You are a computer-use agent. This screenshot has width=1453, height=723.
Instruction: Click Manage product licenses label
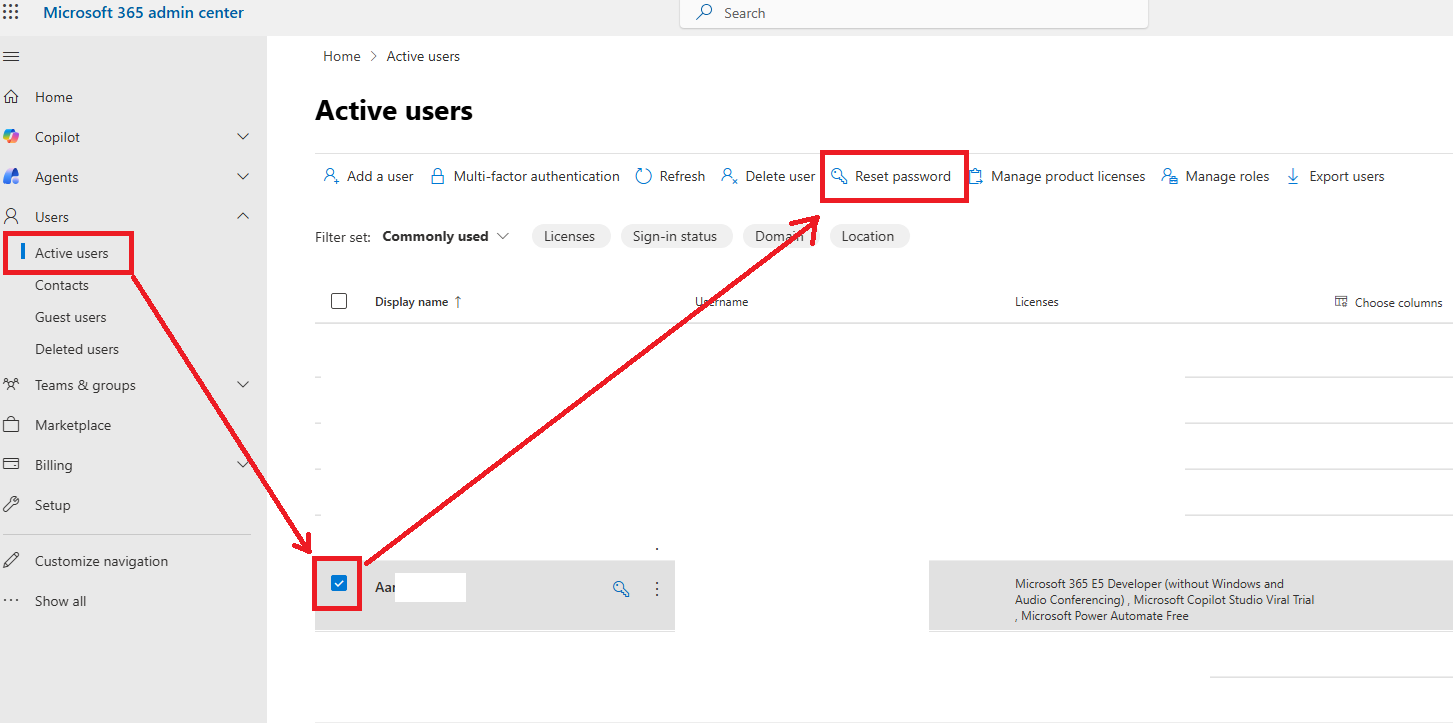[1068, 176]
